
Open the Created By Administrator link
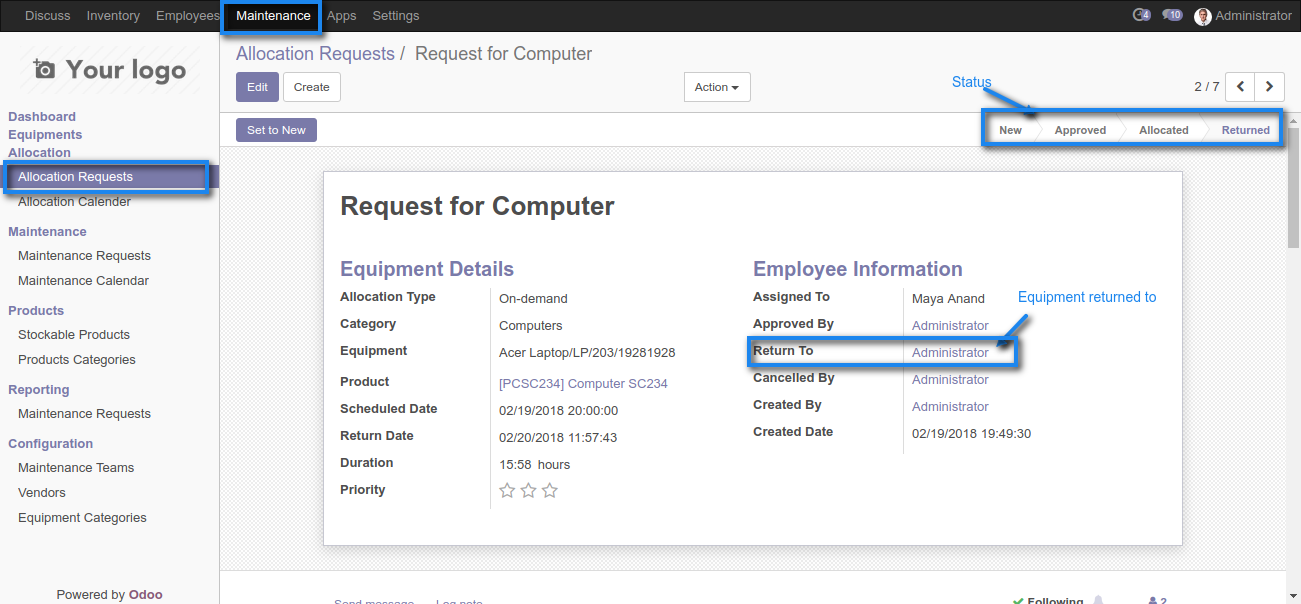tap(950, 407)
